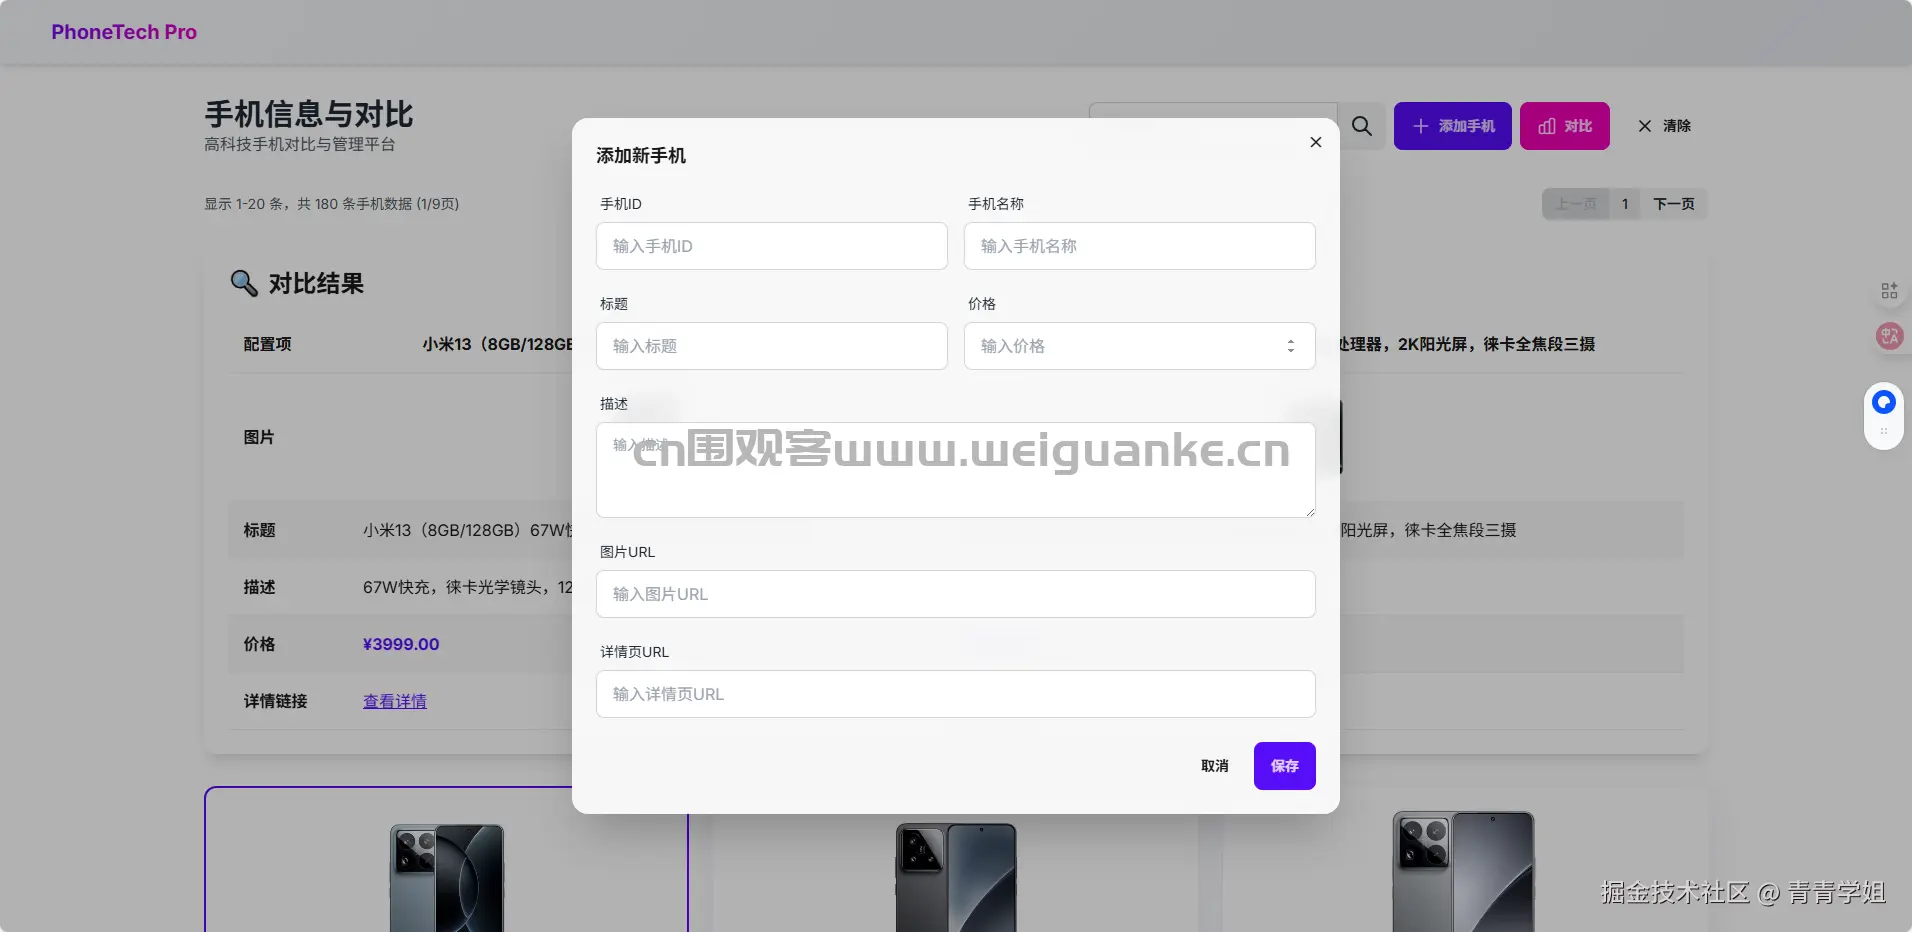Click the 配置项 column header
This screenshot has height=932, width=1912.
[x=268, y=344]
